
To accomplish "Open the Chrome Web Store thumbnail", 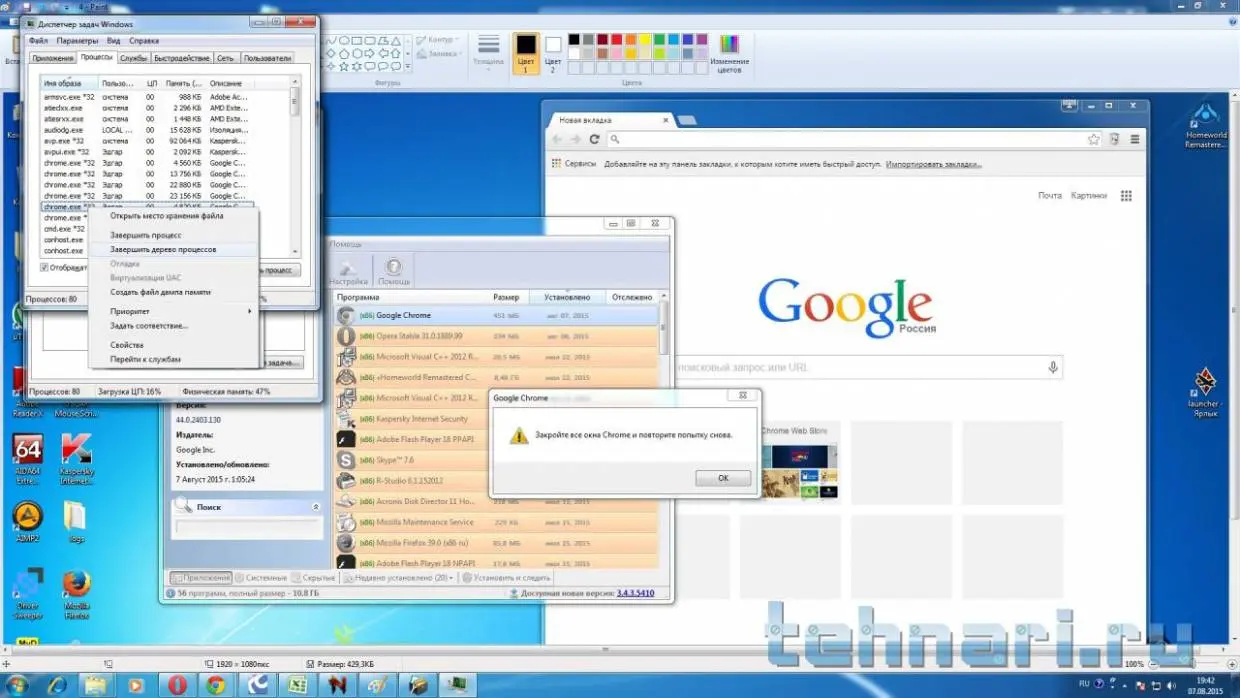I will [799, 462].
